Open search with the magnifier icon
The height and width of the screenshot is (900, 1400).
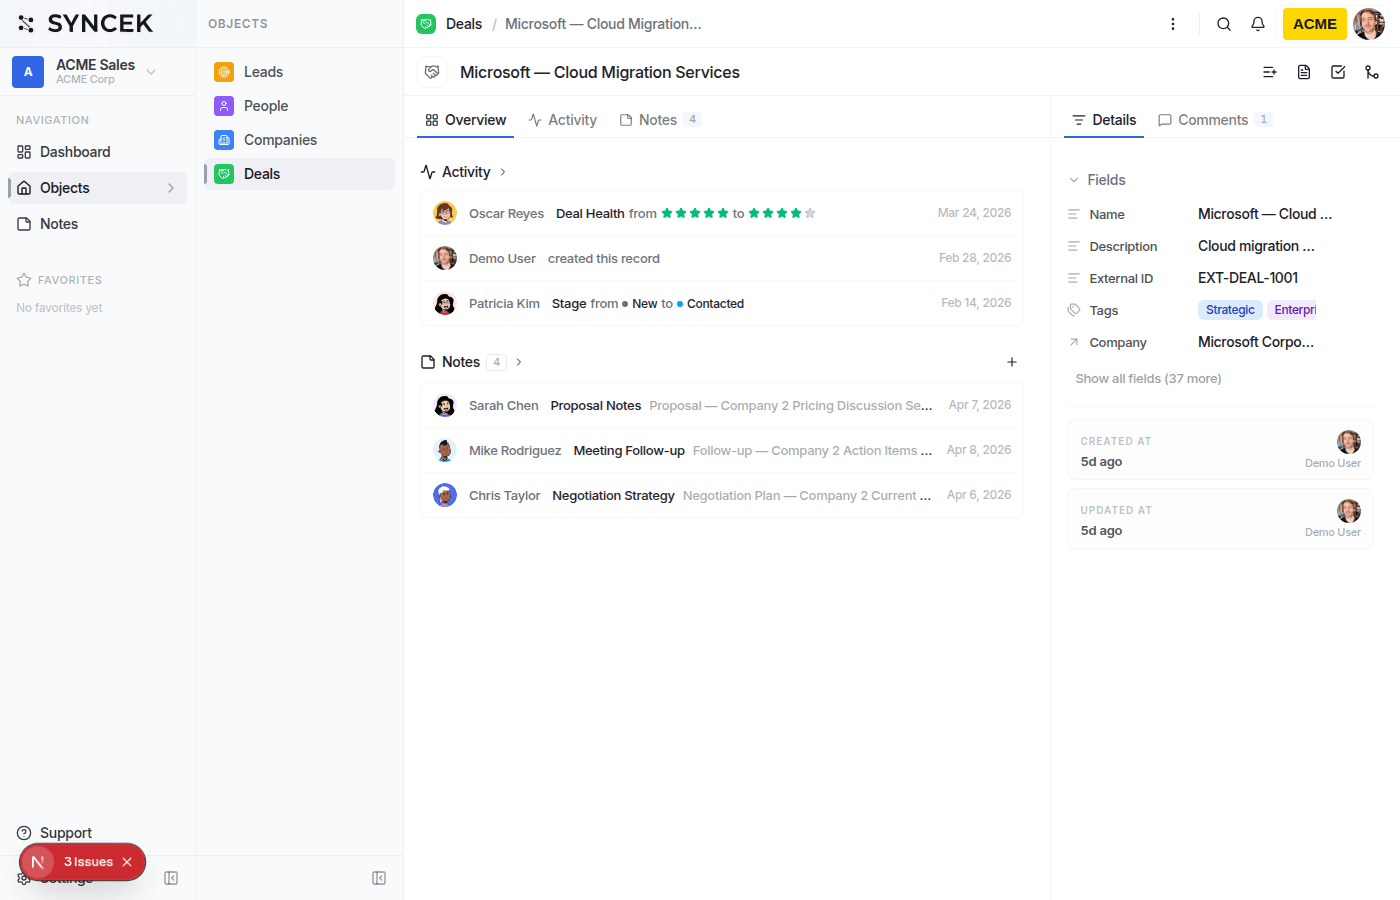pyautogui.click(x=1224, y=24)
